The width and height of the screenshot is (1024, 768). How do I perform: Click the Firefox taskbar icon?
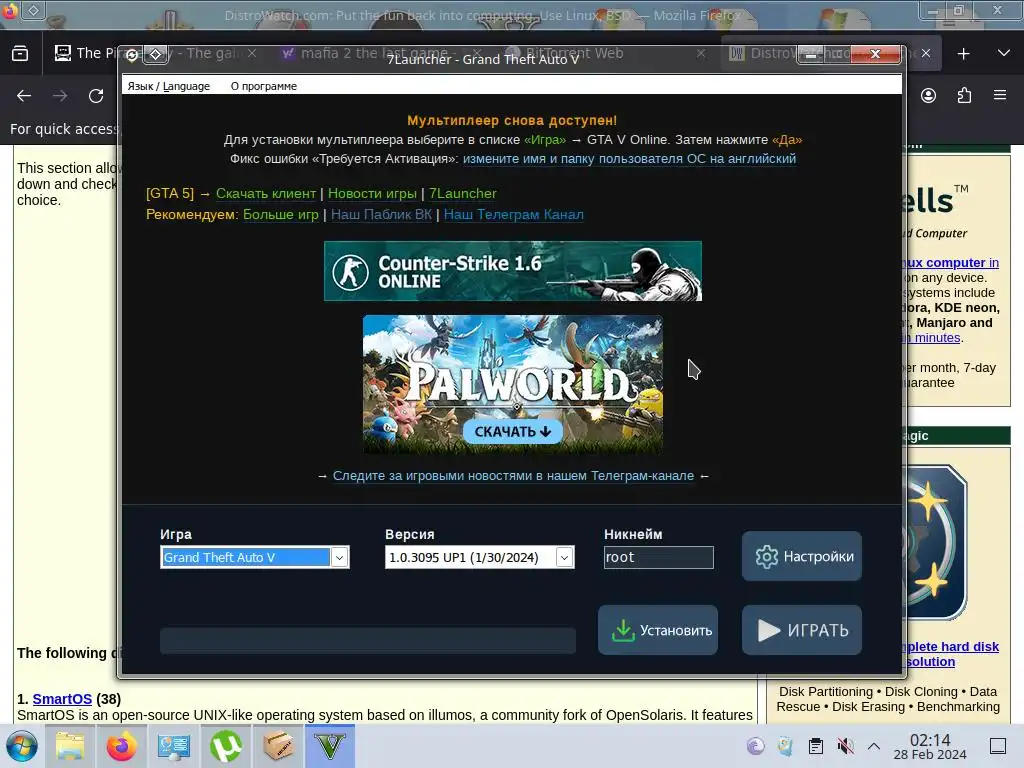(121, 746)
